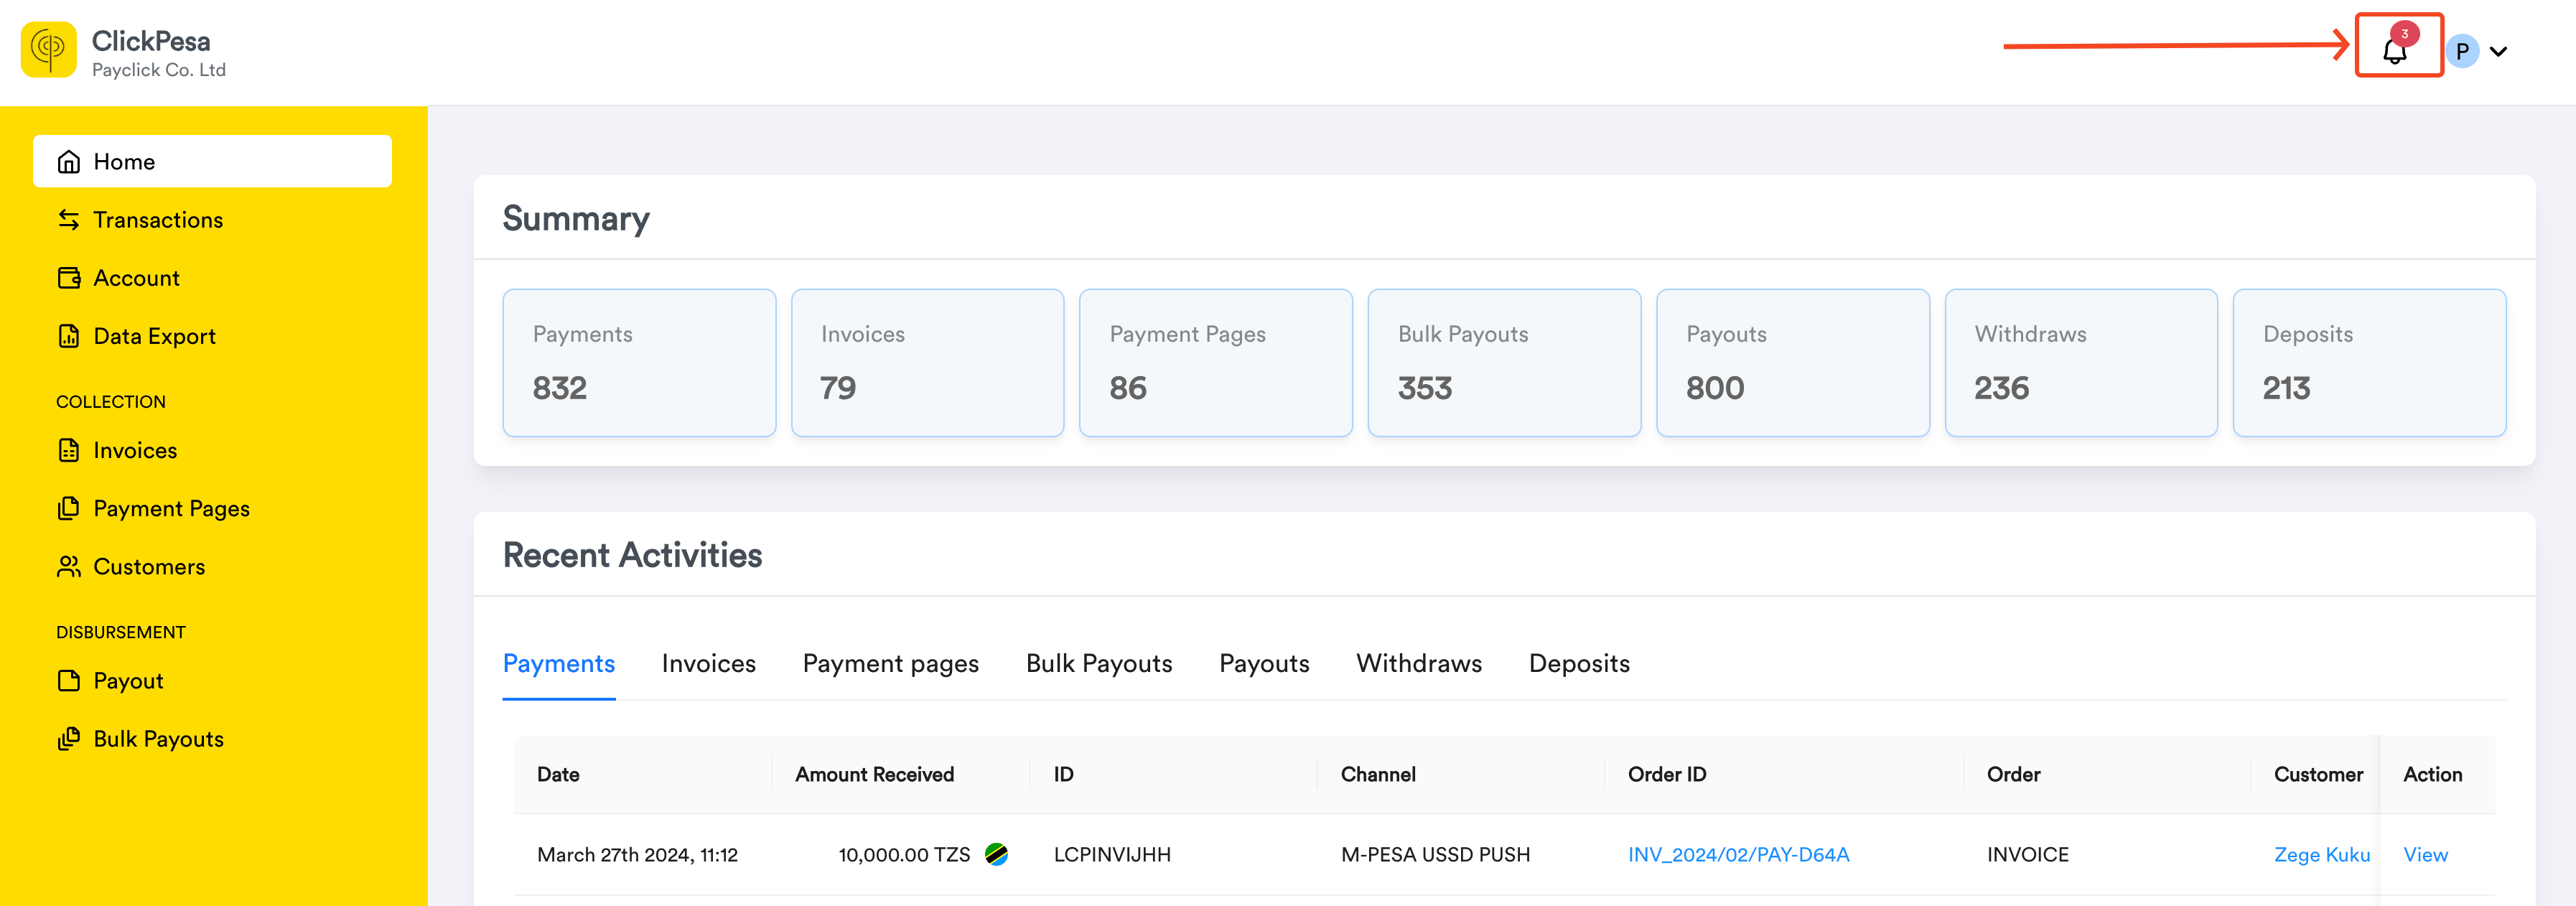The width and height of the screenshot is (2576, 906).
Task: Switch to the Payouts tab
Action: click(1264, 663)
